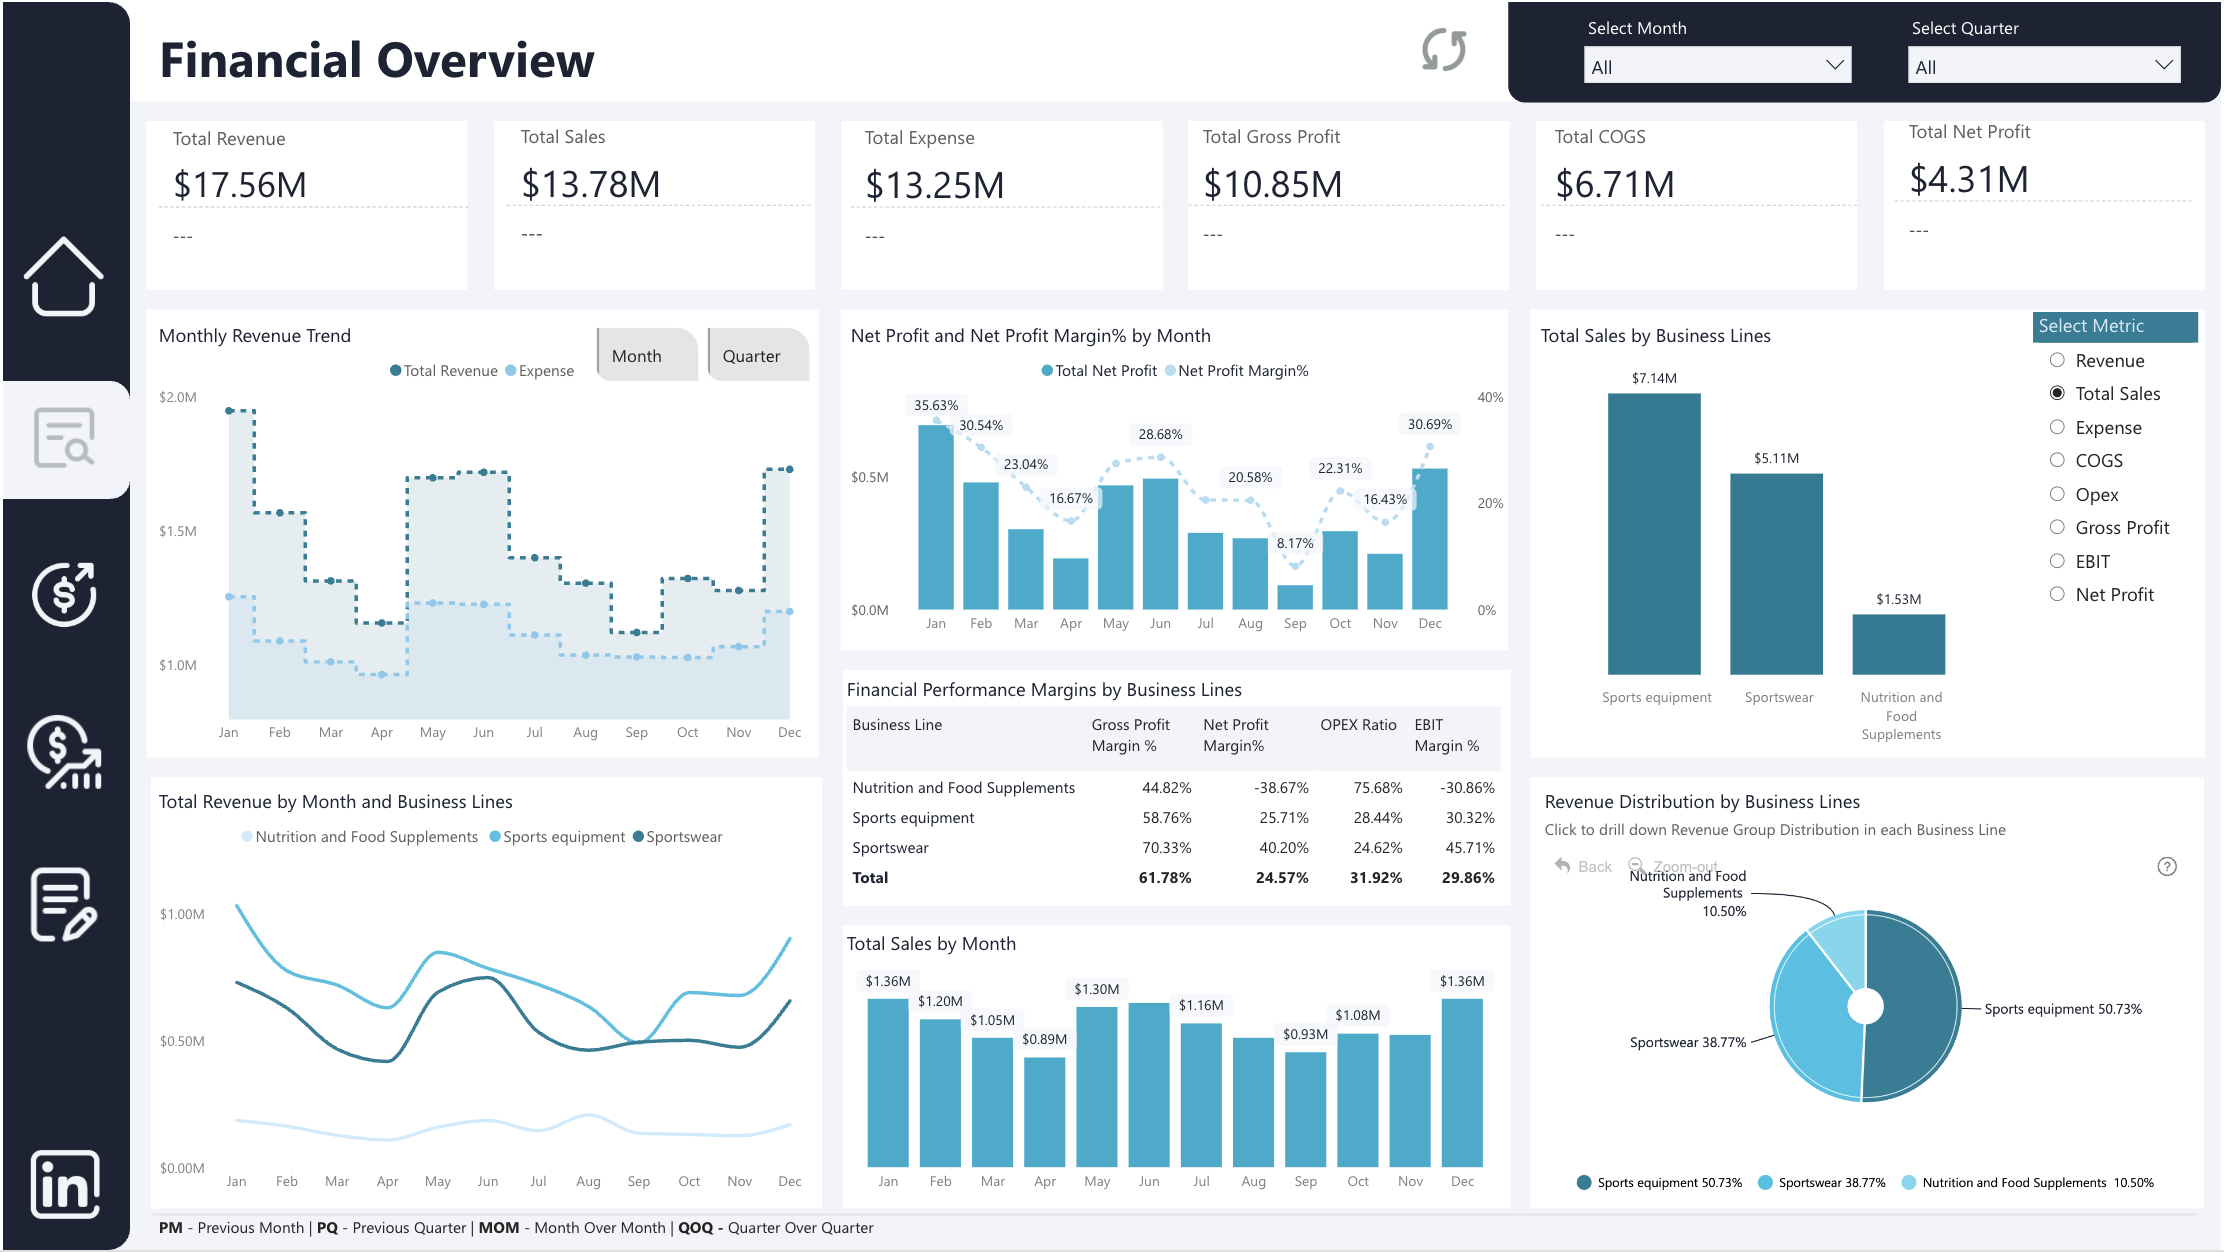Click the Back drill button
Screen dimensions: 2224x1252
coord(1583,866)
